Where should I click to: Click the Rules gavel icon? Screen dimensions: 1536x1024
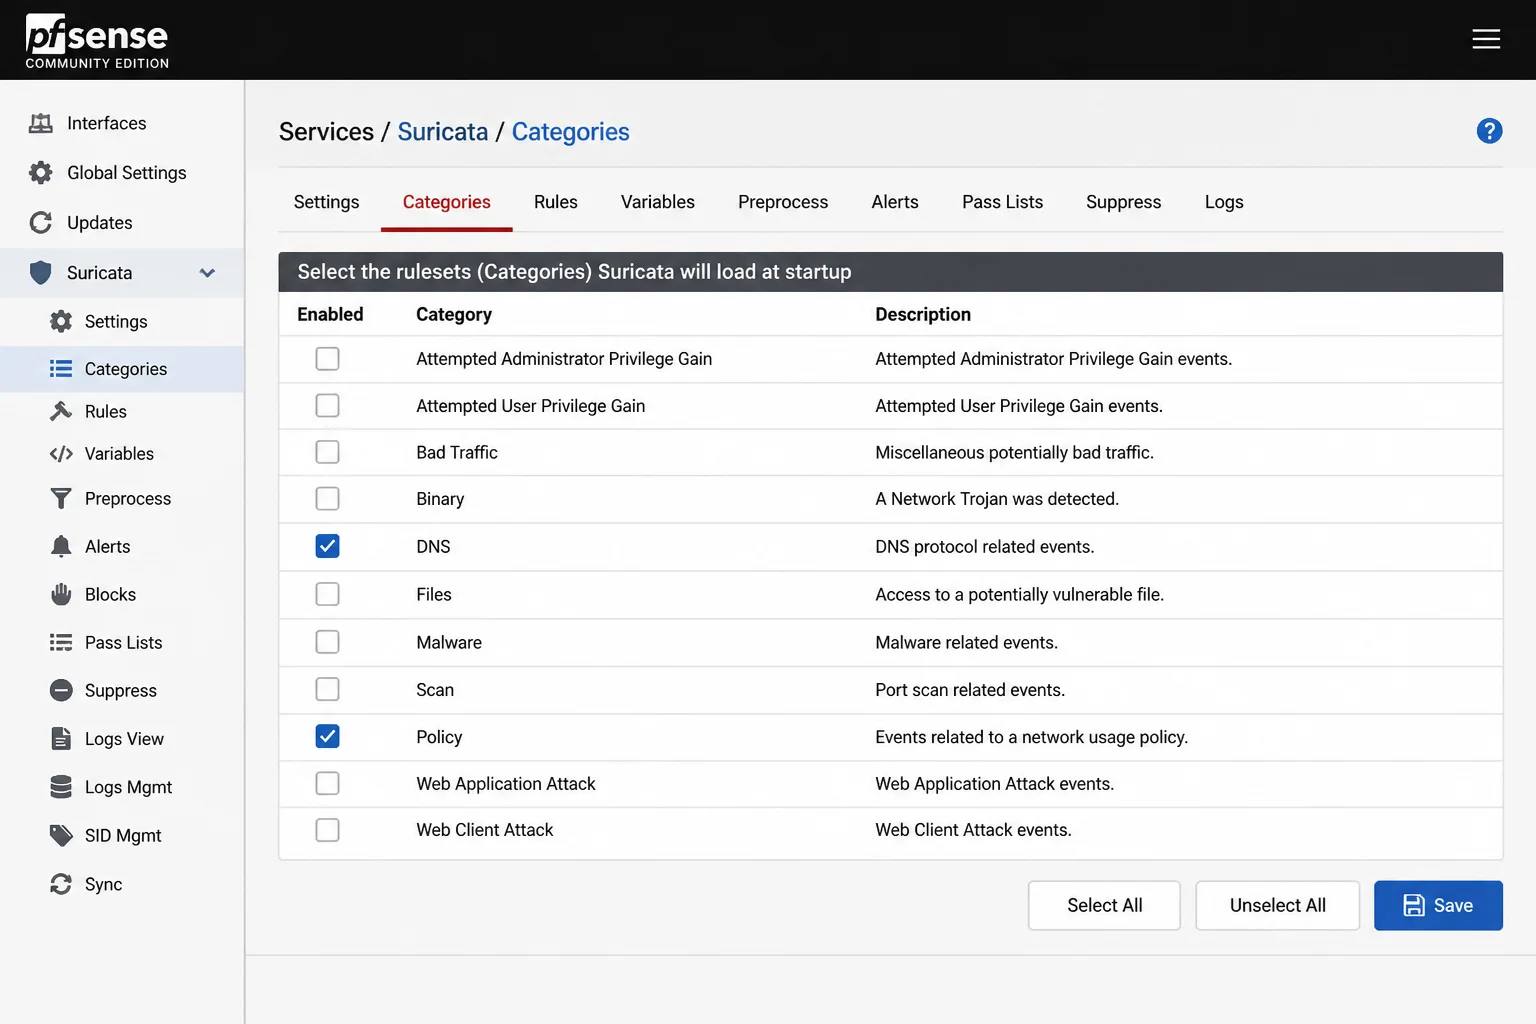tap(61, 411)
